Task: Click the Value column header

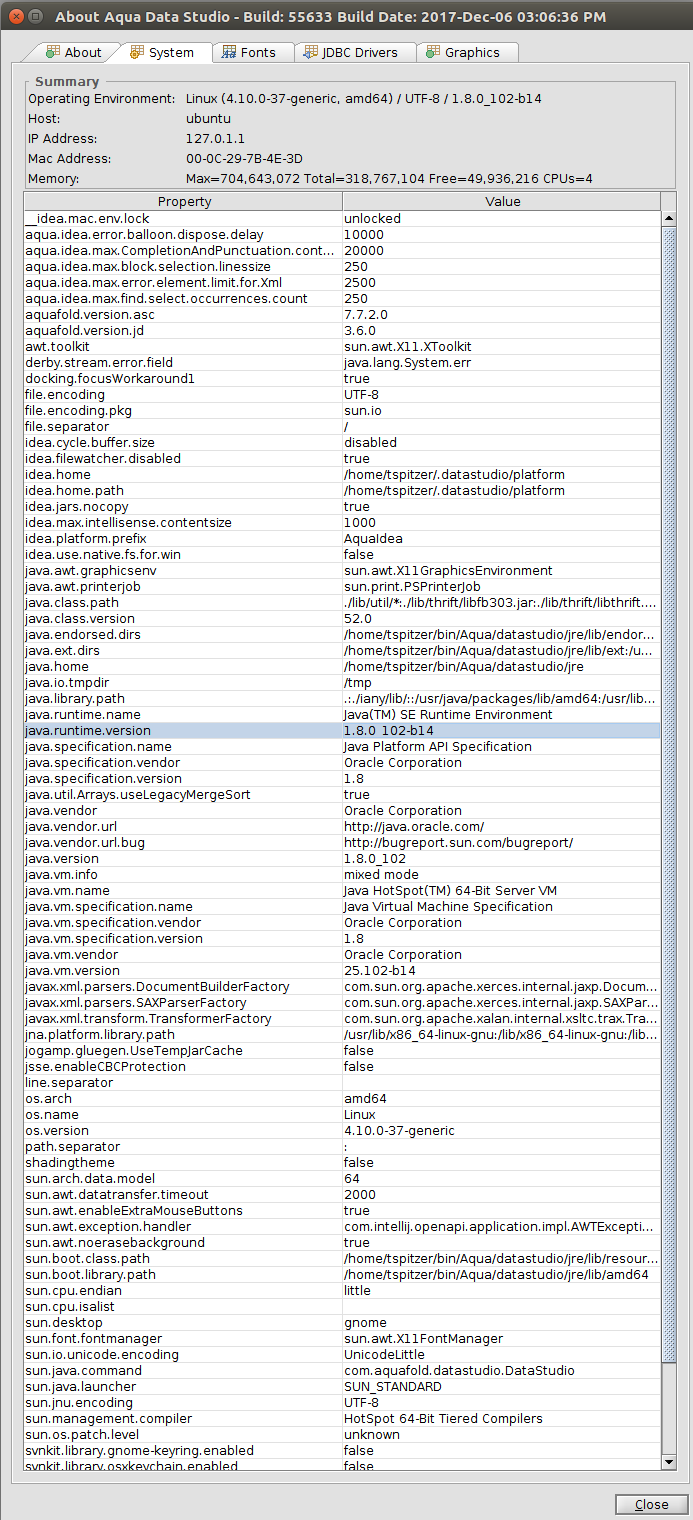Action: coord(502,201)
